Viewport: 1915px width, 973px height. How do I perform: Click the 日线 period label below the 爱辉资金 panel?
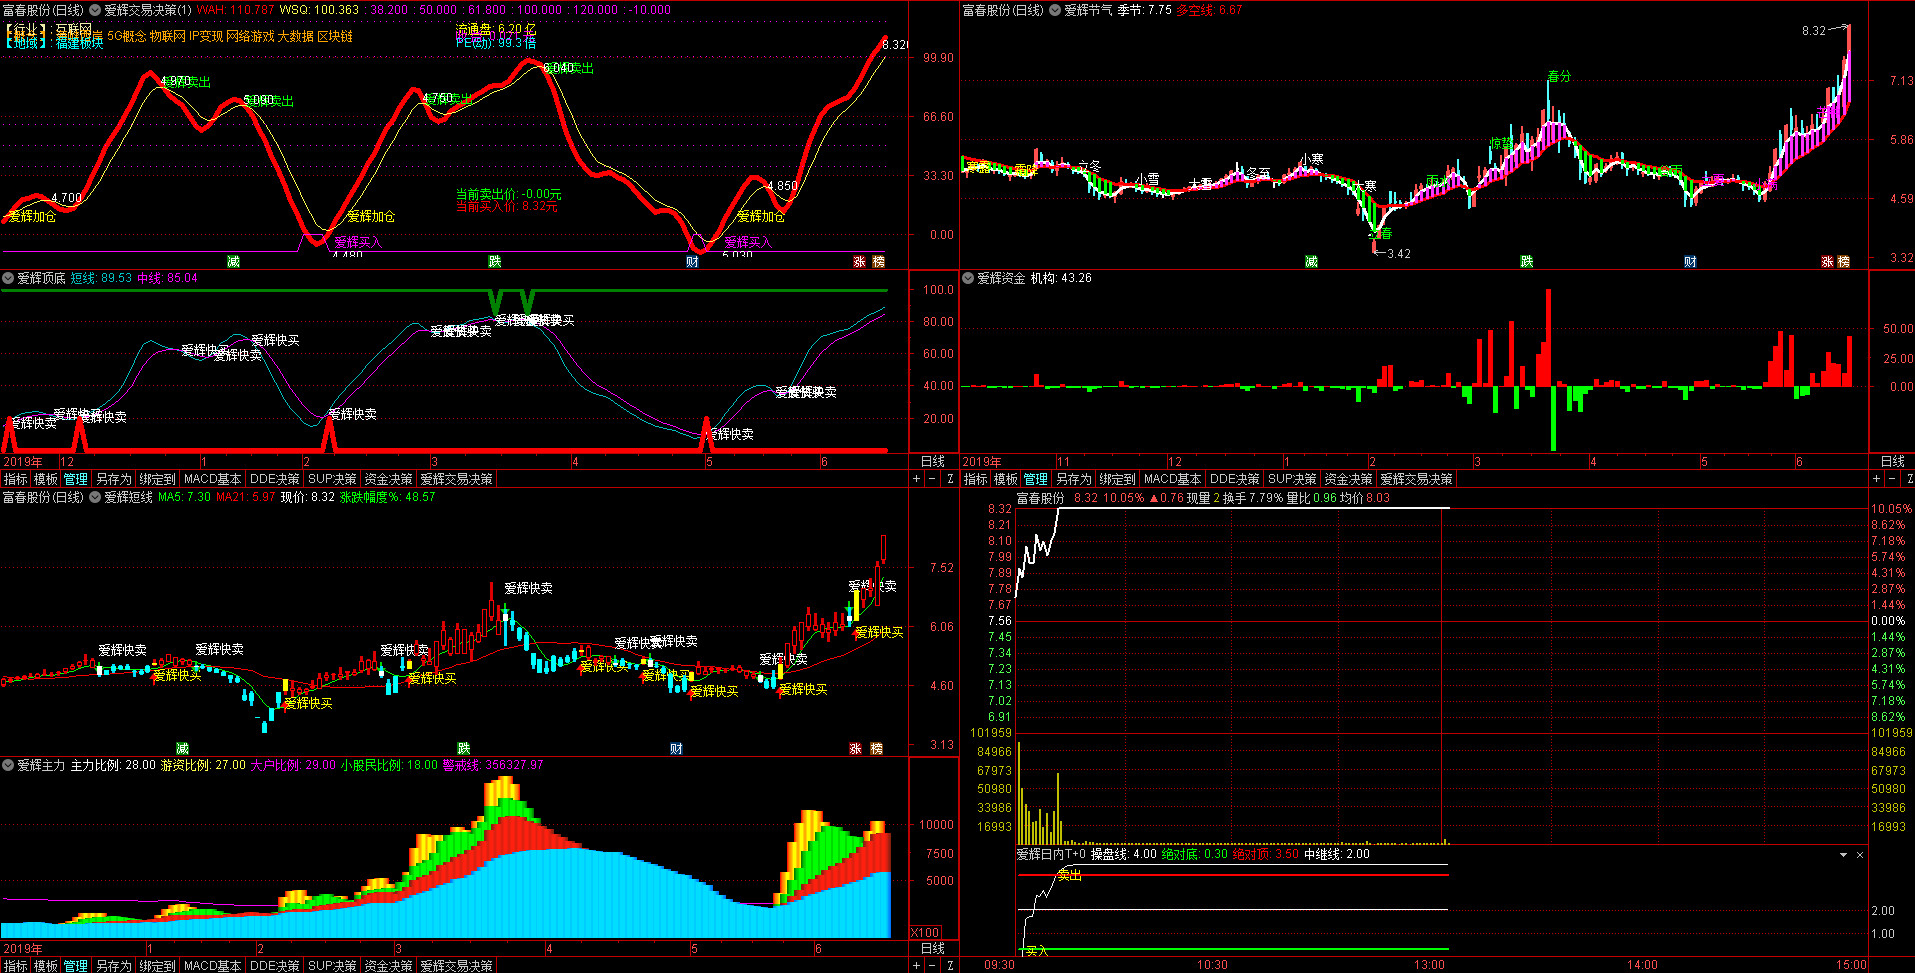point(1892,462)
